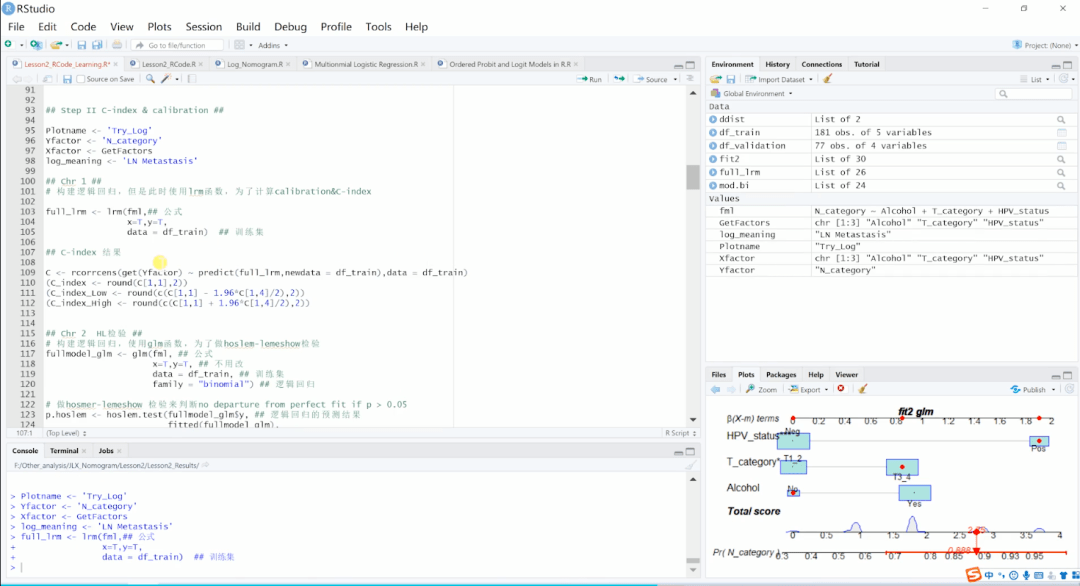Re-run the previous code region
Viewport: 1080px width, 586px height.
coord(619,79)
